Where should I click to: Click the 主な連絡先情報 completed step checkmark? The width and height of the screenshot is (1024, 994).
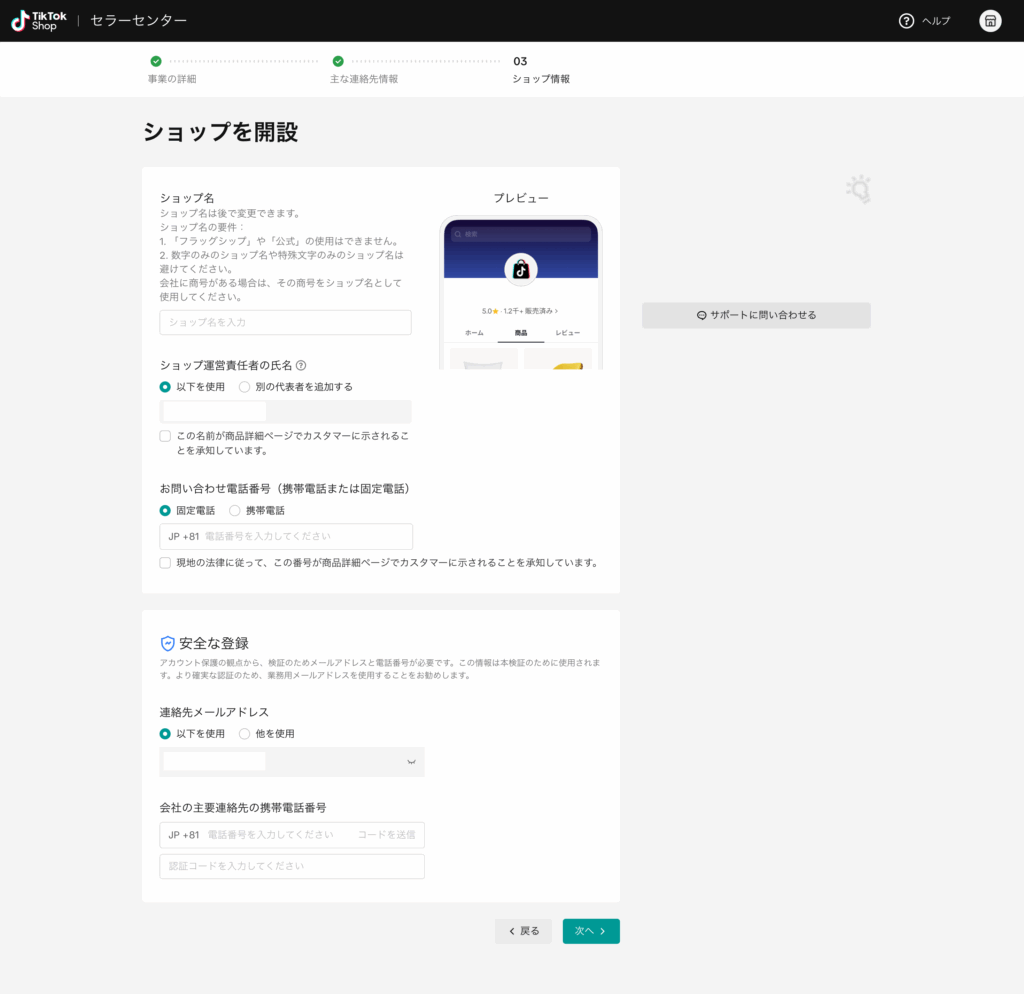[x=338, y=61]
